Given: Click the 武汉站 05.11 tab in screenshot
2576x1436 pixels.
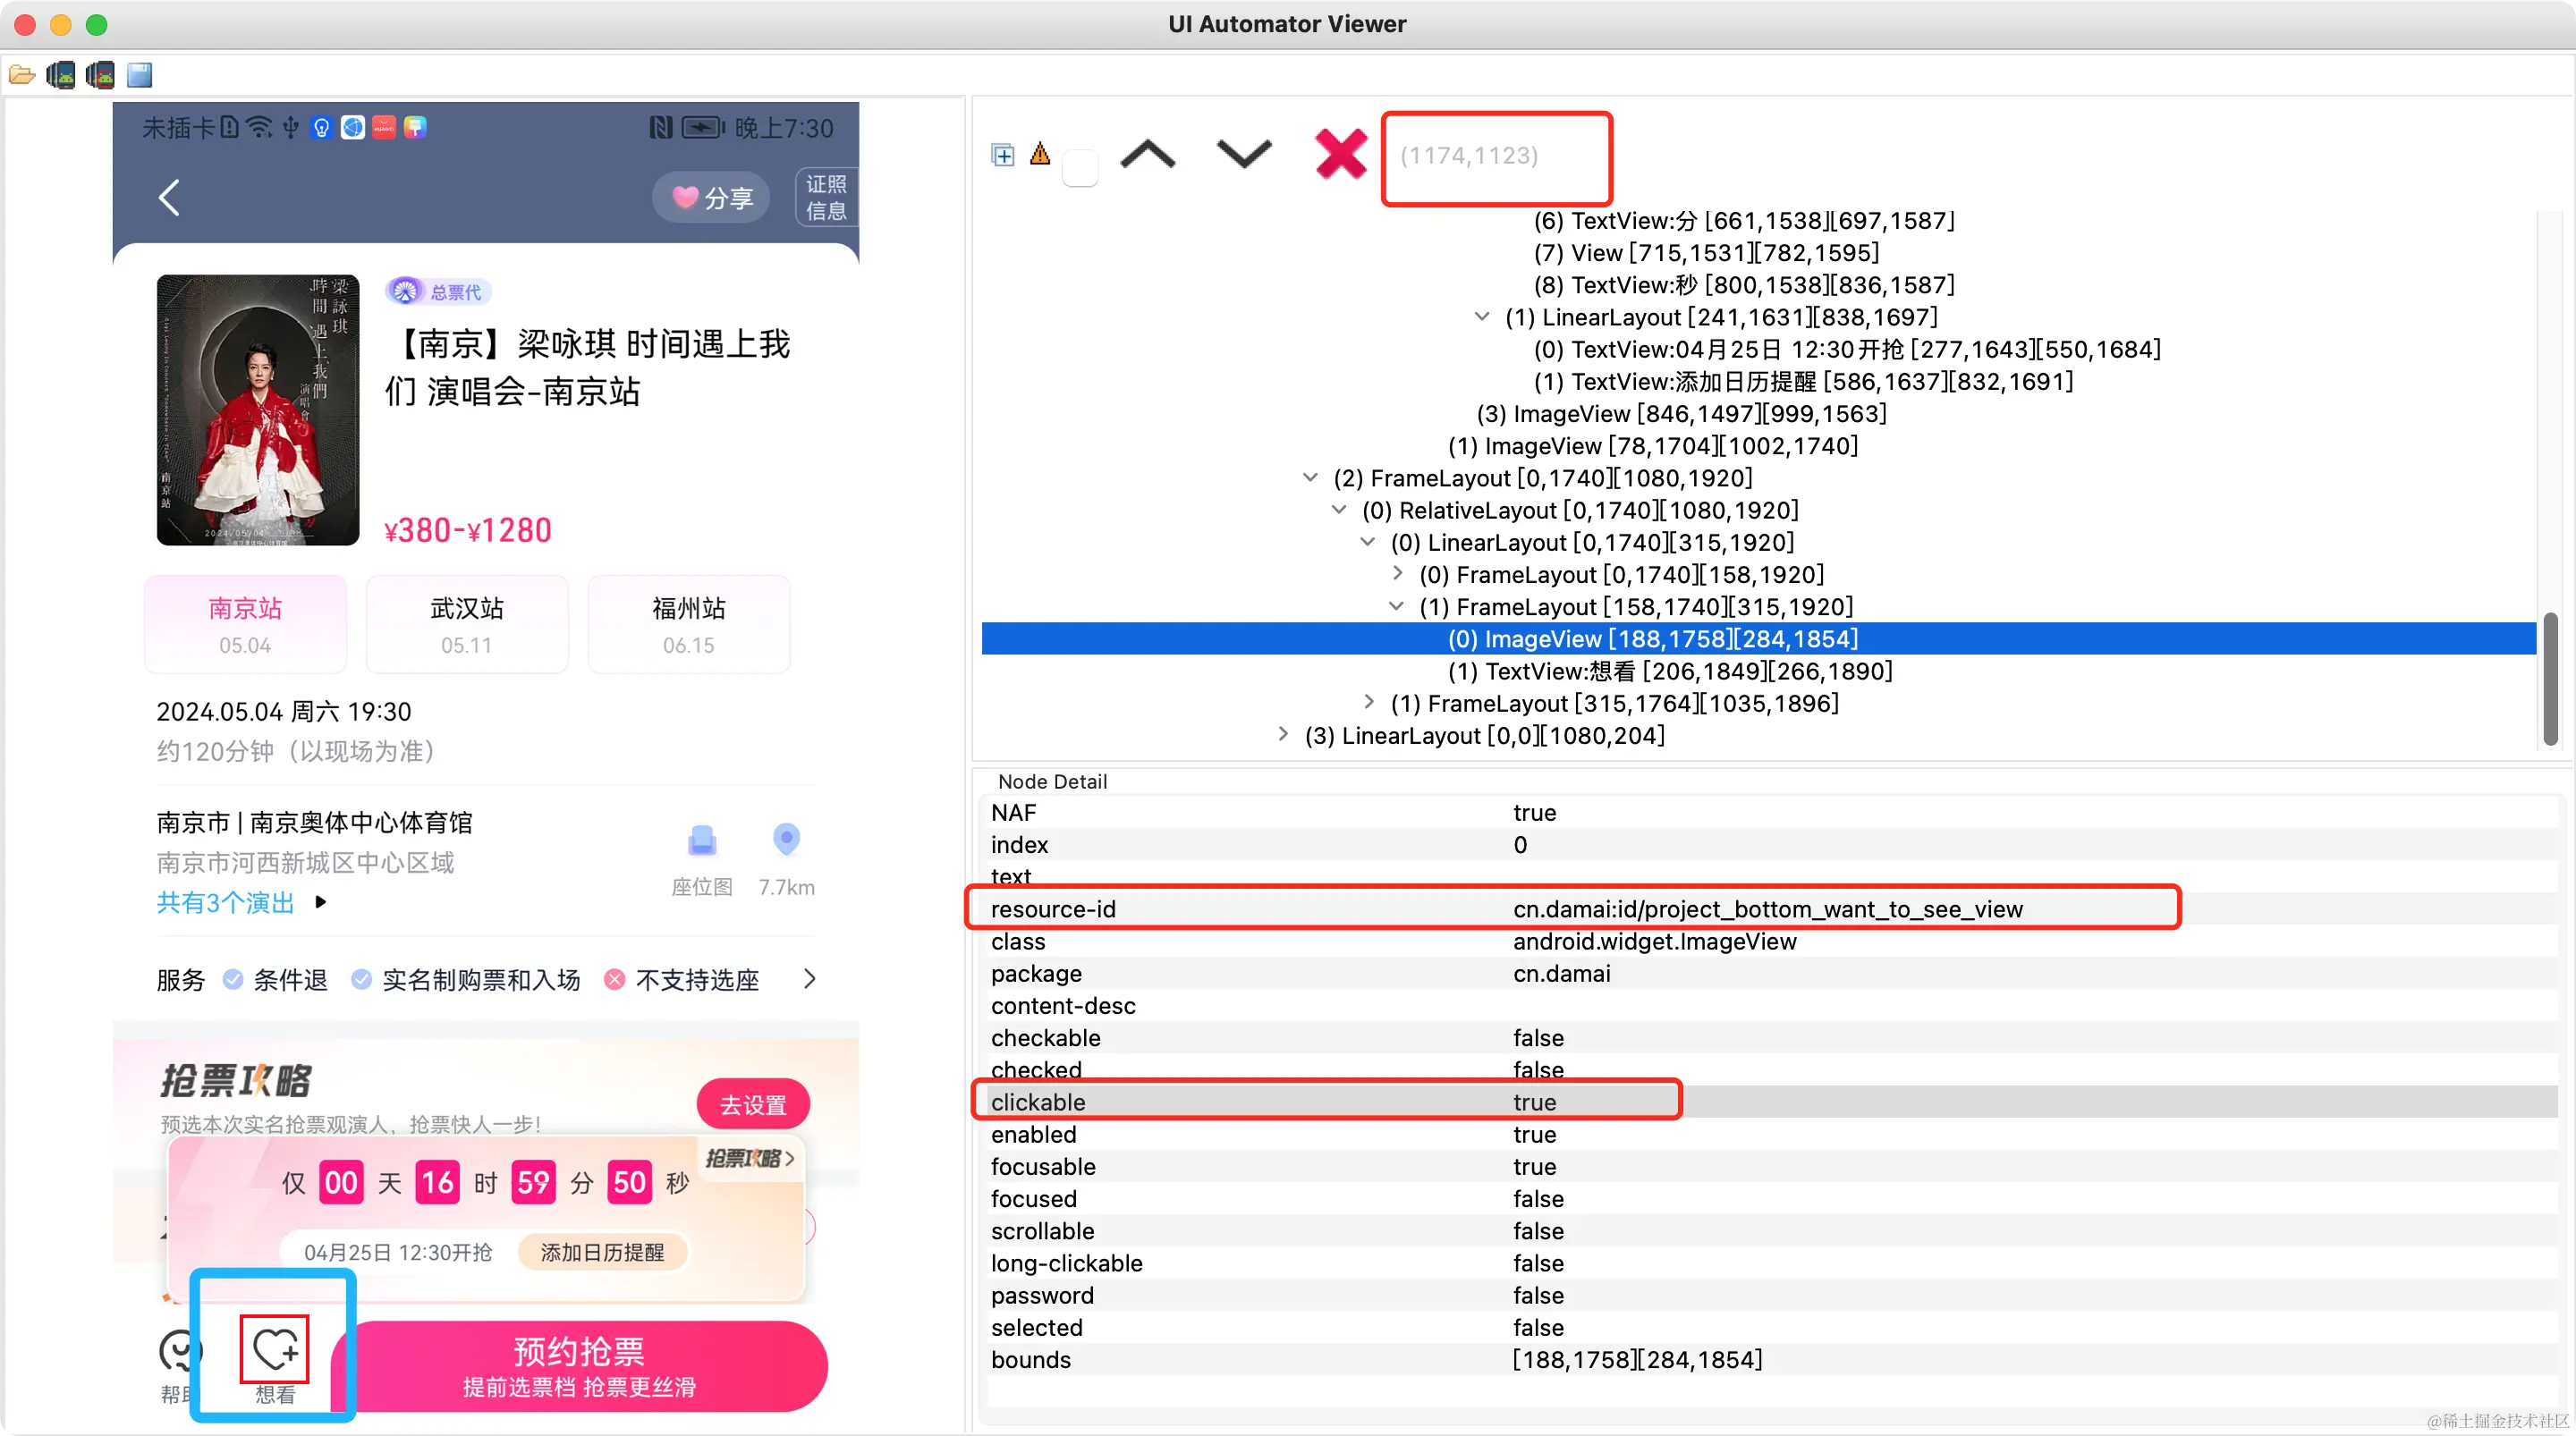Looking at the screenshot, I should click(467, 624).
